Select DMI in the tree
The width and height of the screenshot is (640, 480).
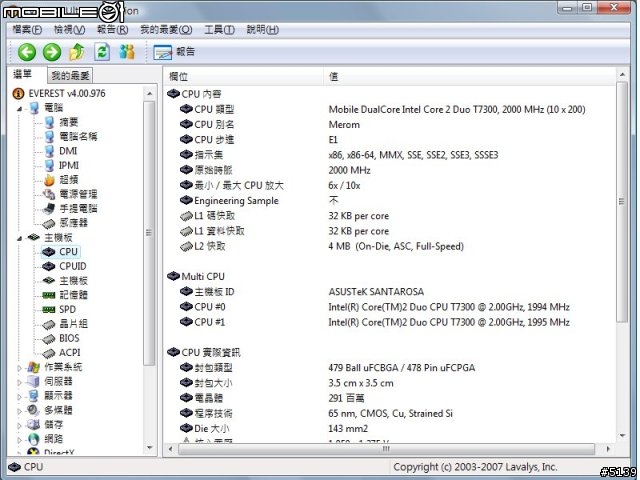(68, 151)
